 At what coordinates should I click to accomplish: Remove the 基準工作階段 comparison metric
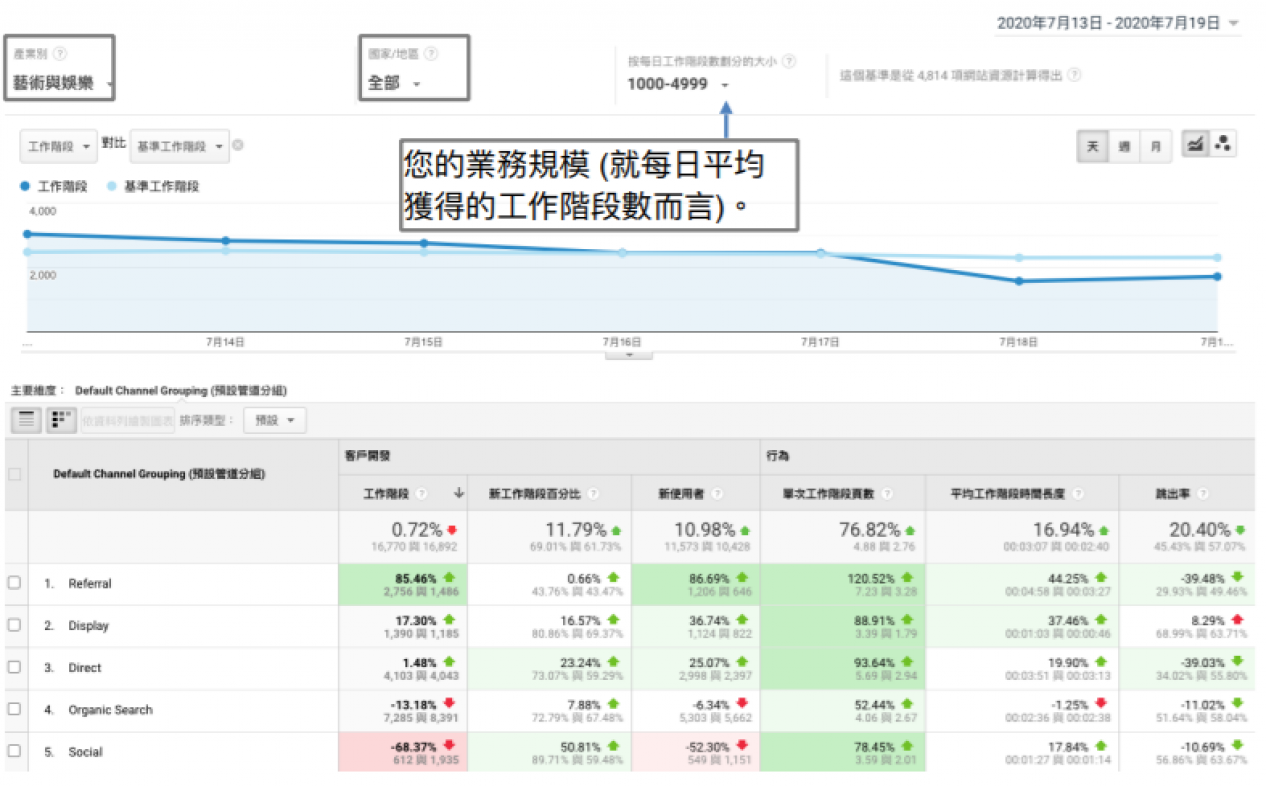point(238,146)
